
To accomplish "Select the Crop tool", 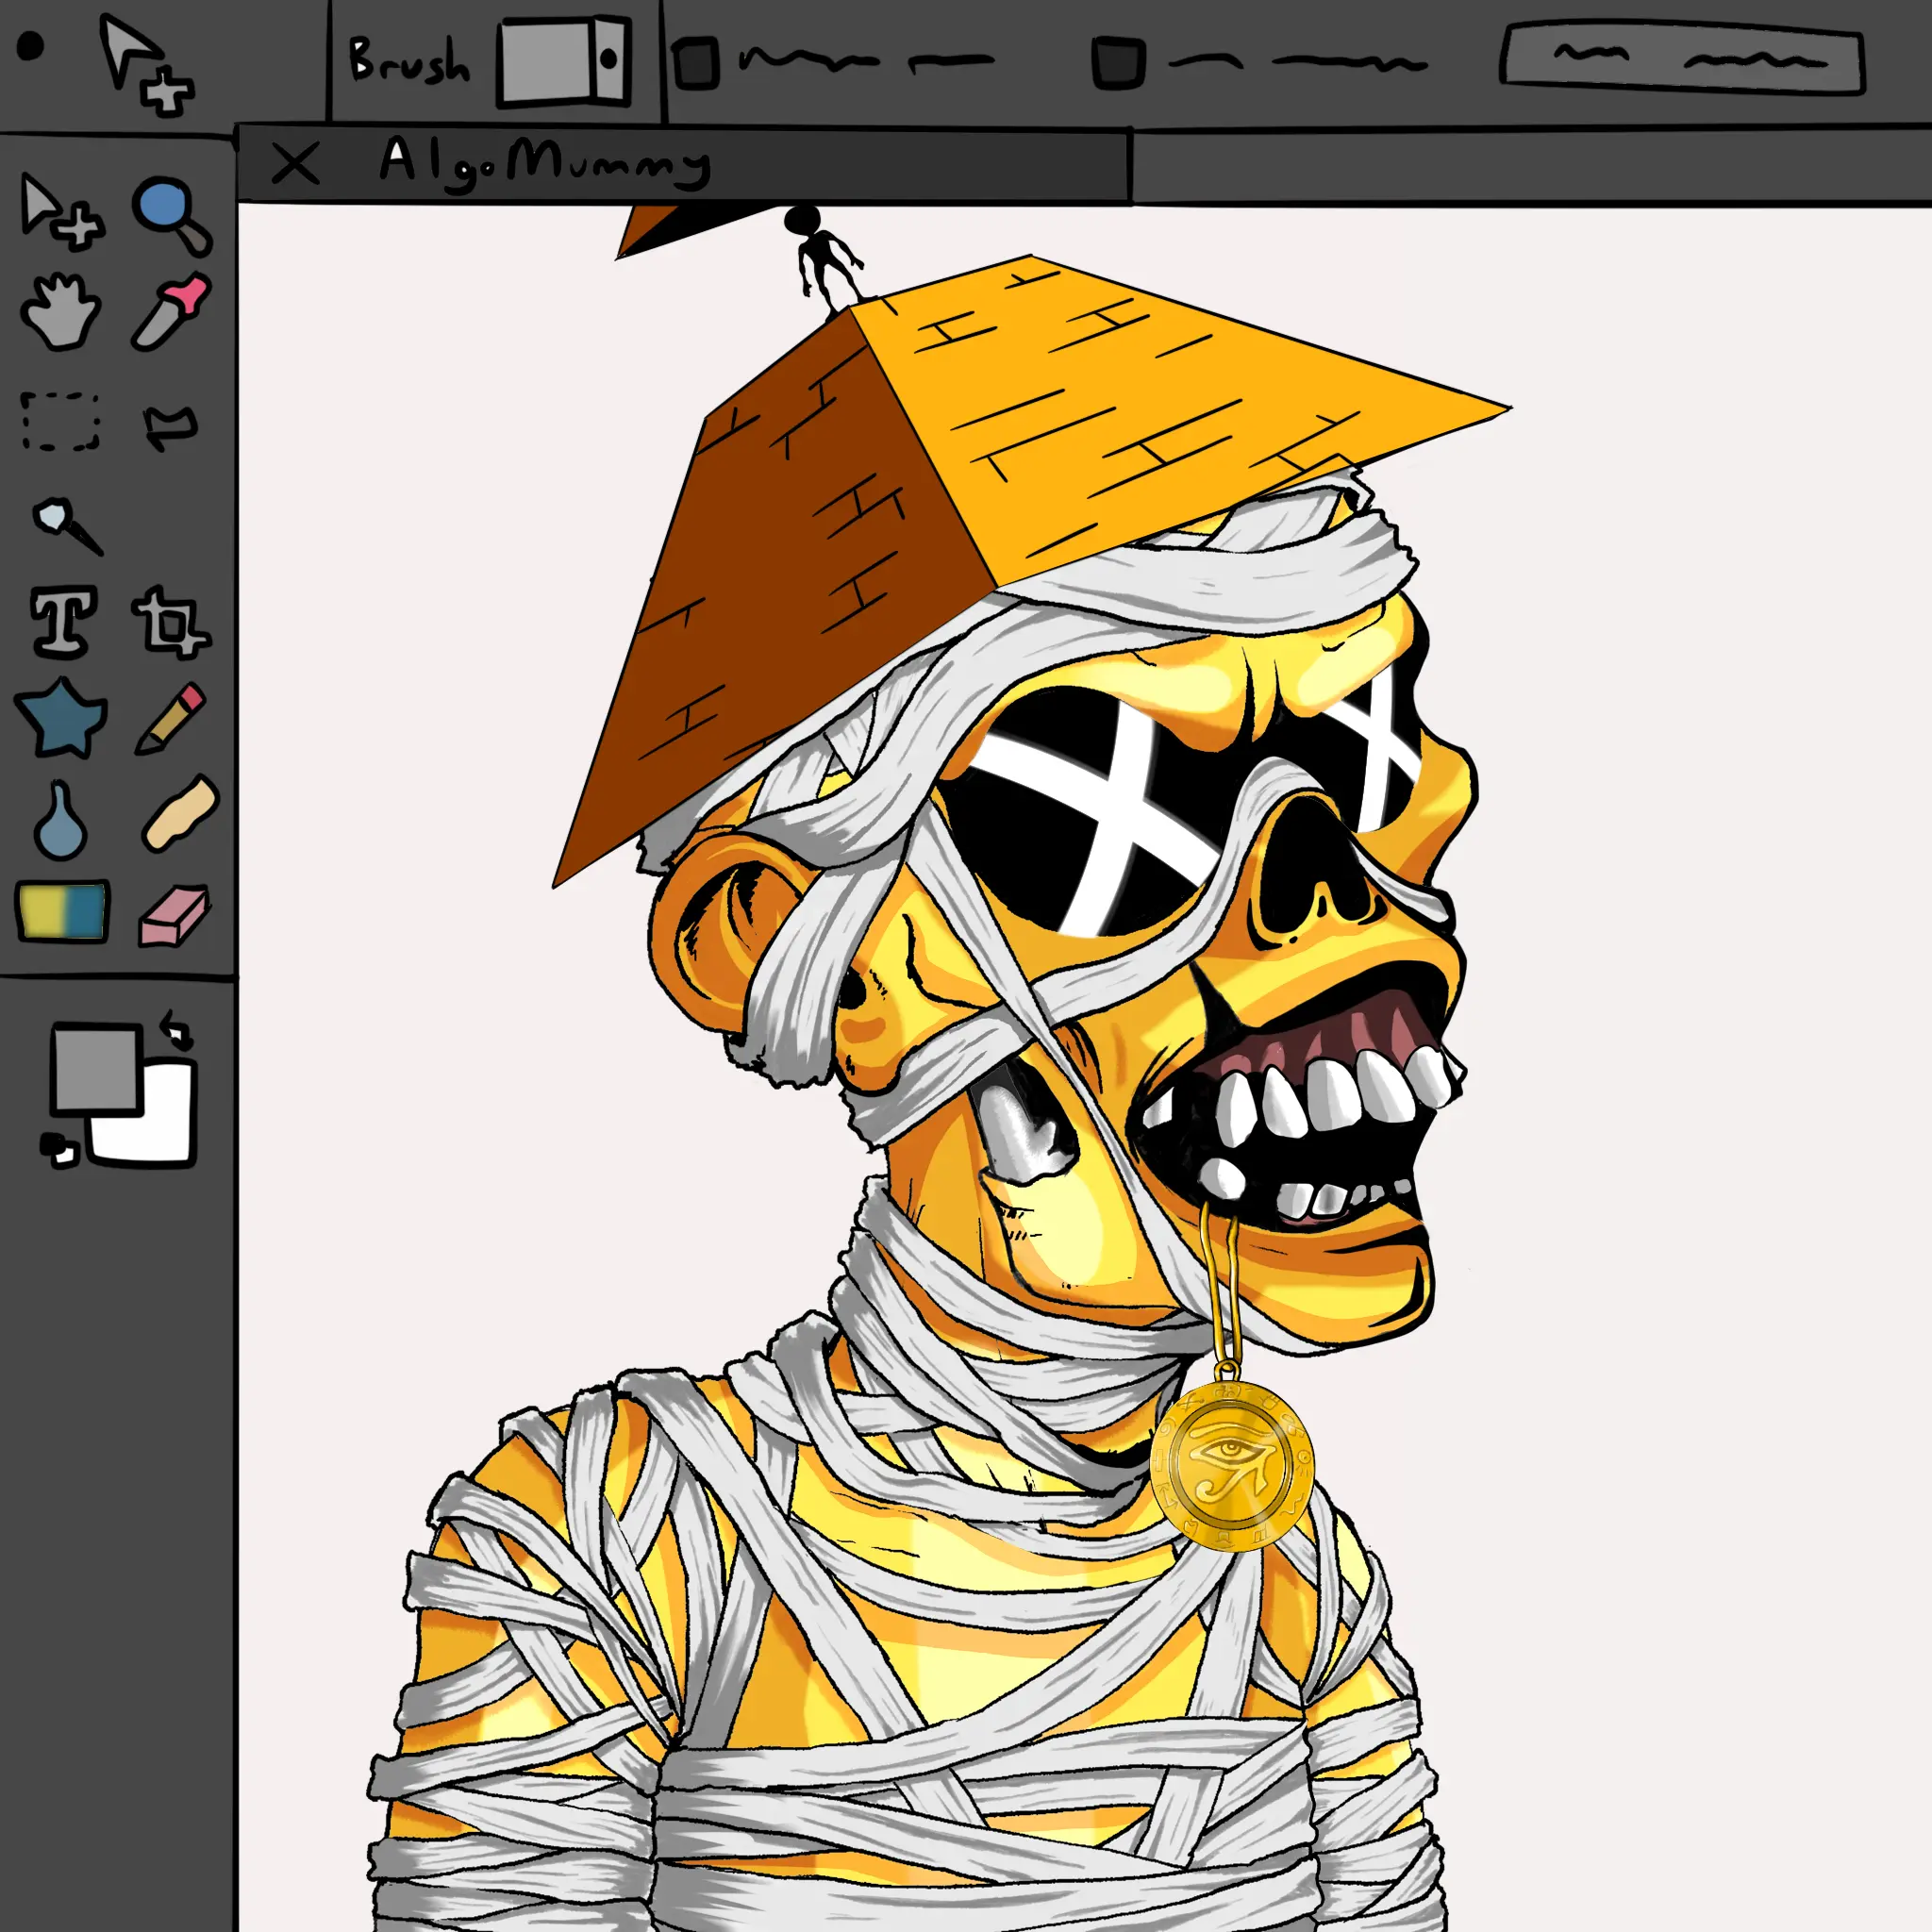I will (x=170, y=622).
